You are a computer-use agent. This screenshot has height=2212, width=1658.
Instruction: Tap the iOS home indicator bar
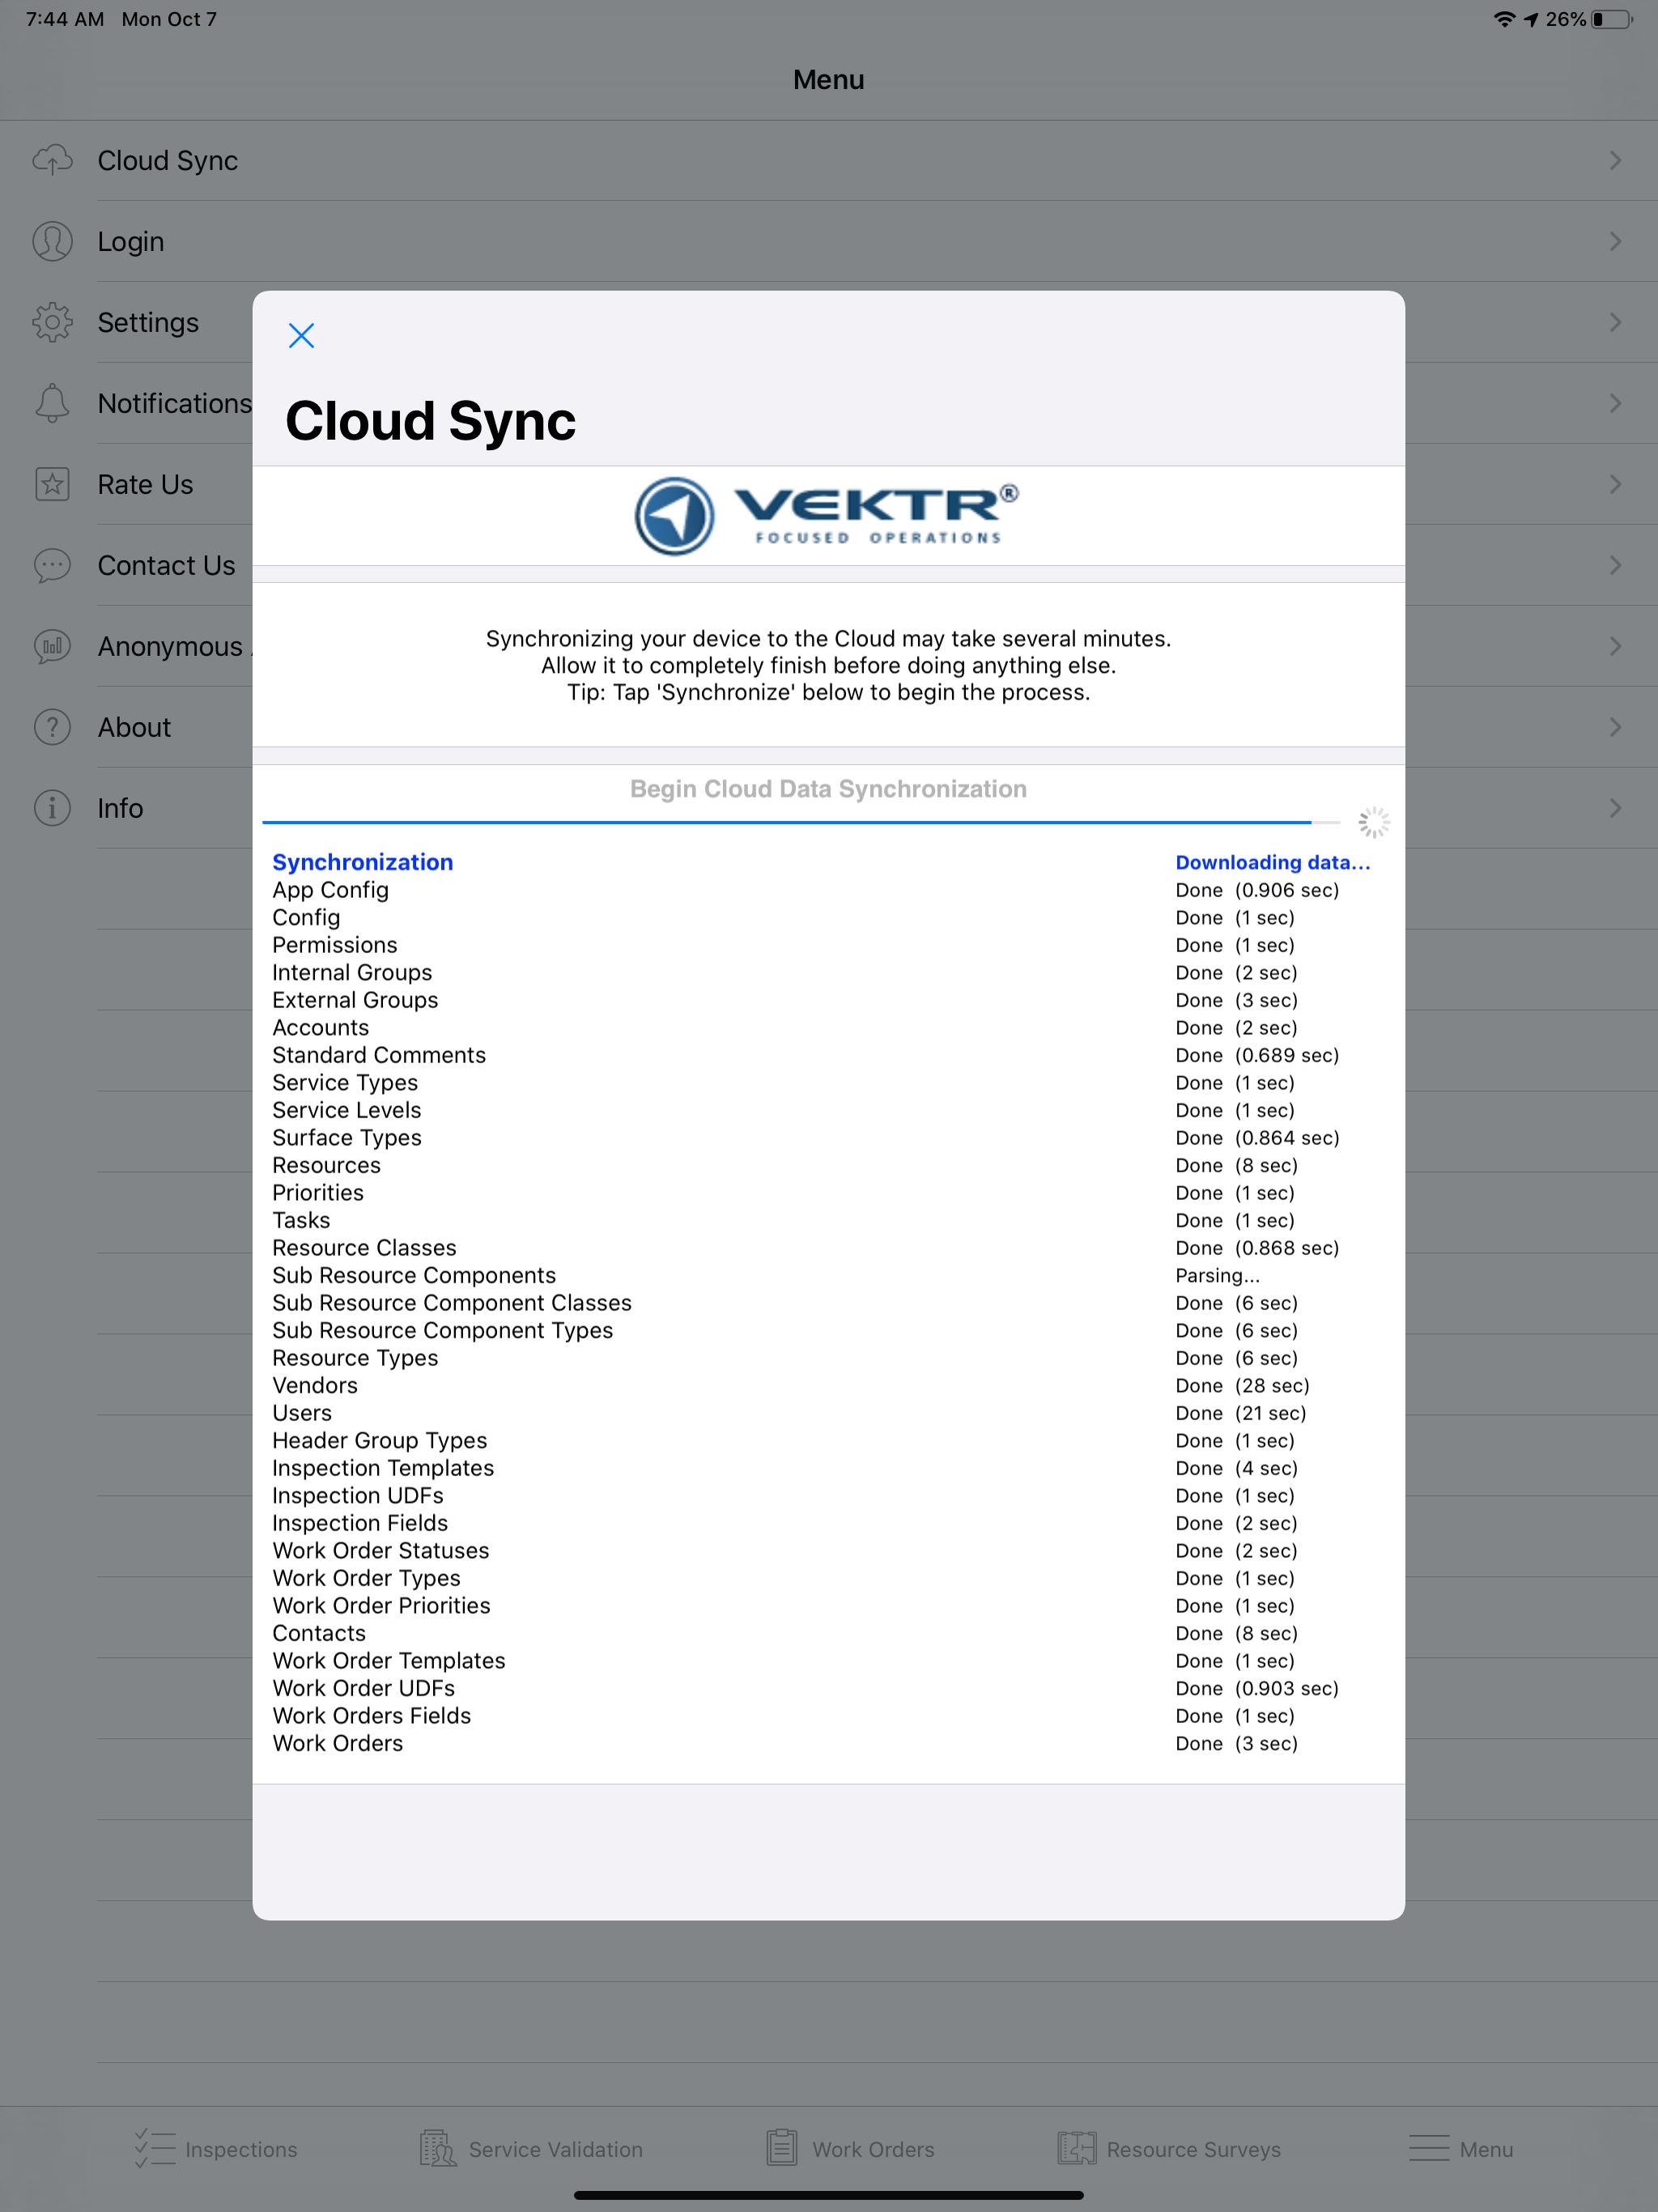(x=829, y=2195)
